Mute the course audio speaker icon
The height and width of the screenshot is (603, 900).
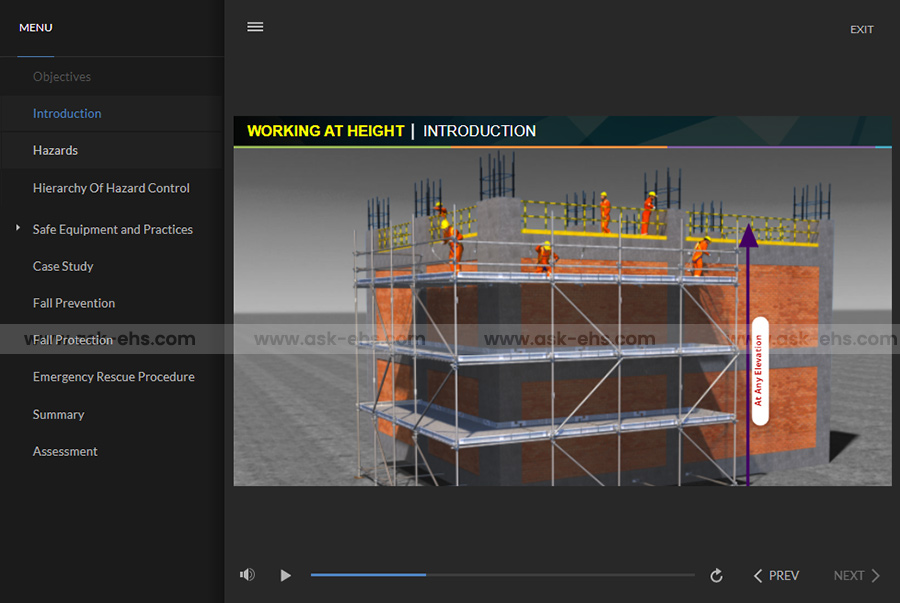pyautogui.click(x=247, y=575)
